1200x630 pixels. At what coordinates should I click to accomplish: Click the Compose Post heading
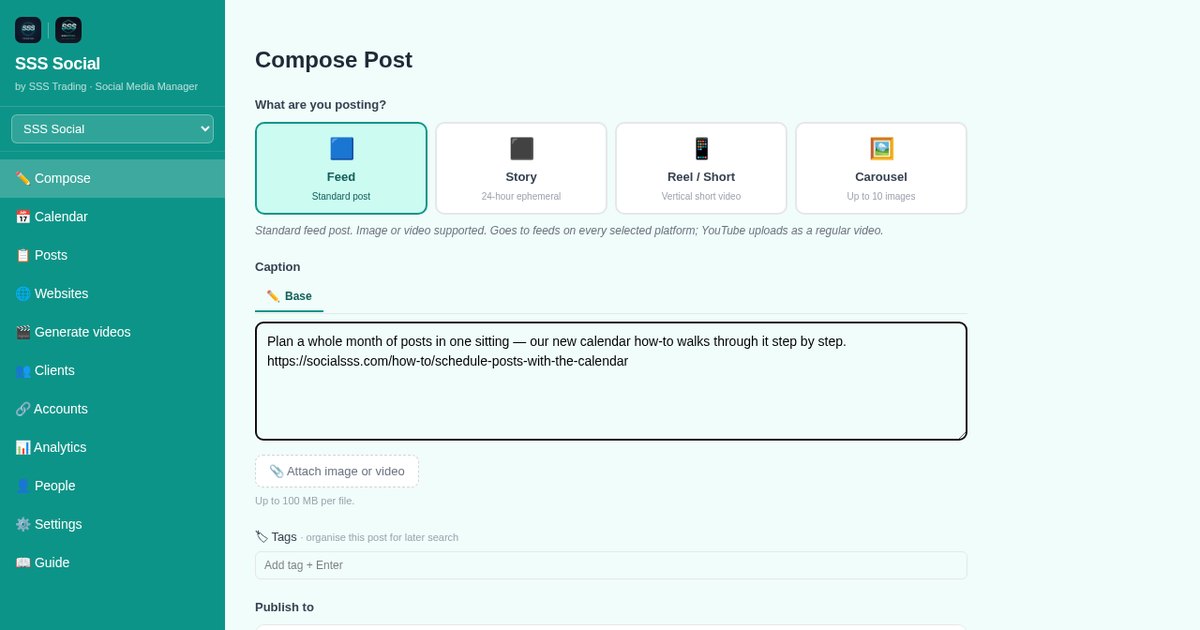pyautogui.click(x=334, y=60)
